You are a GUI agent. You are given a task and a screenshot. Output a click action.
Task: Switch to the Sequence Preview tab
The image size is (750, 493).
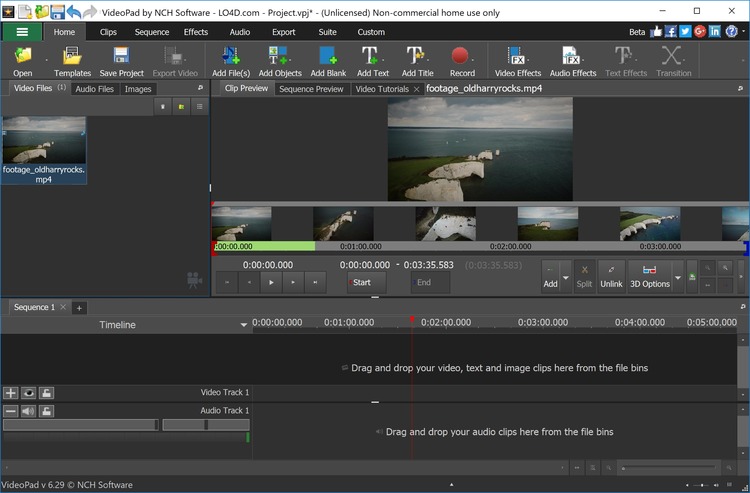coord(311,89)
